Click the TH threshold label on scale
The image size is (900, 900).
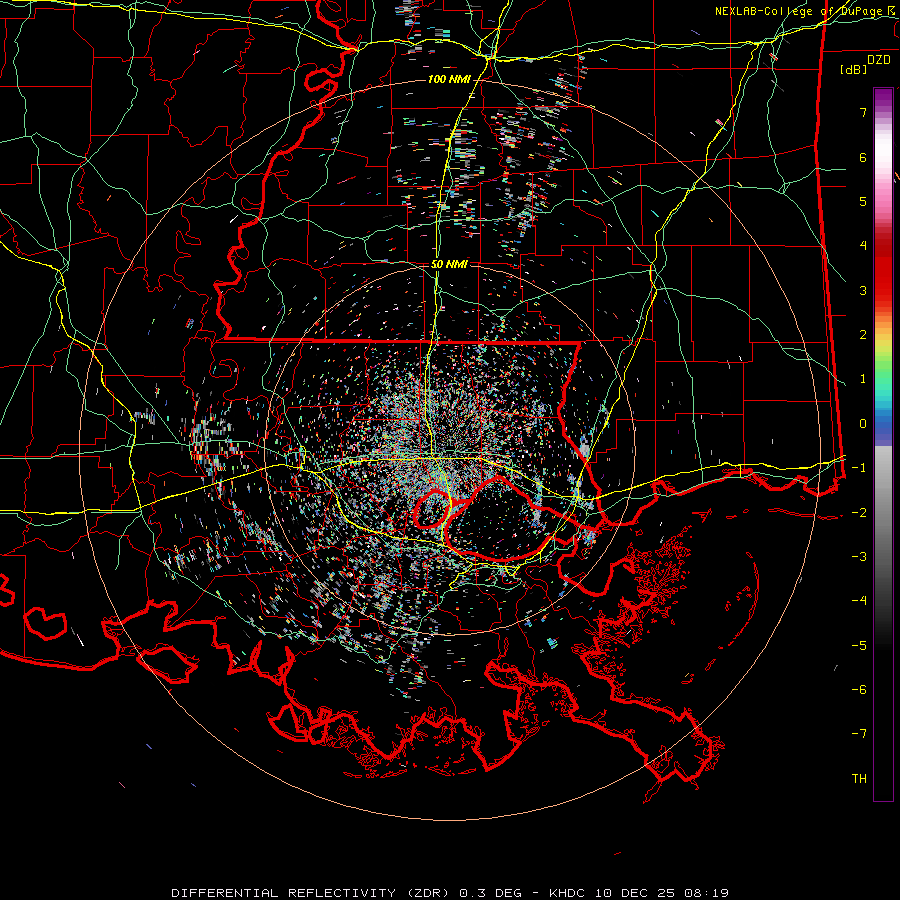click(x=859, y=778)
